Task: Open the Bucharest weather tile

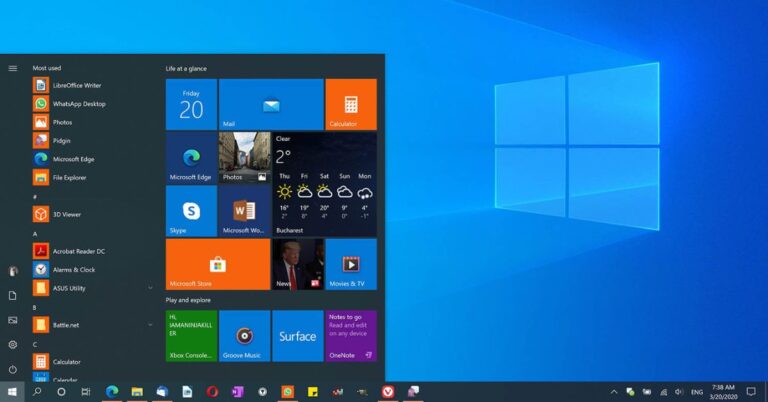Action: tap(325, 184)
